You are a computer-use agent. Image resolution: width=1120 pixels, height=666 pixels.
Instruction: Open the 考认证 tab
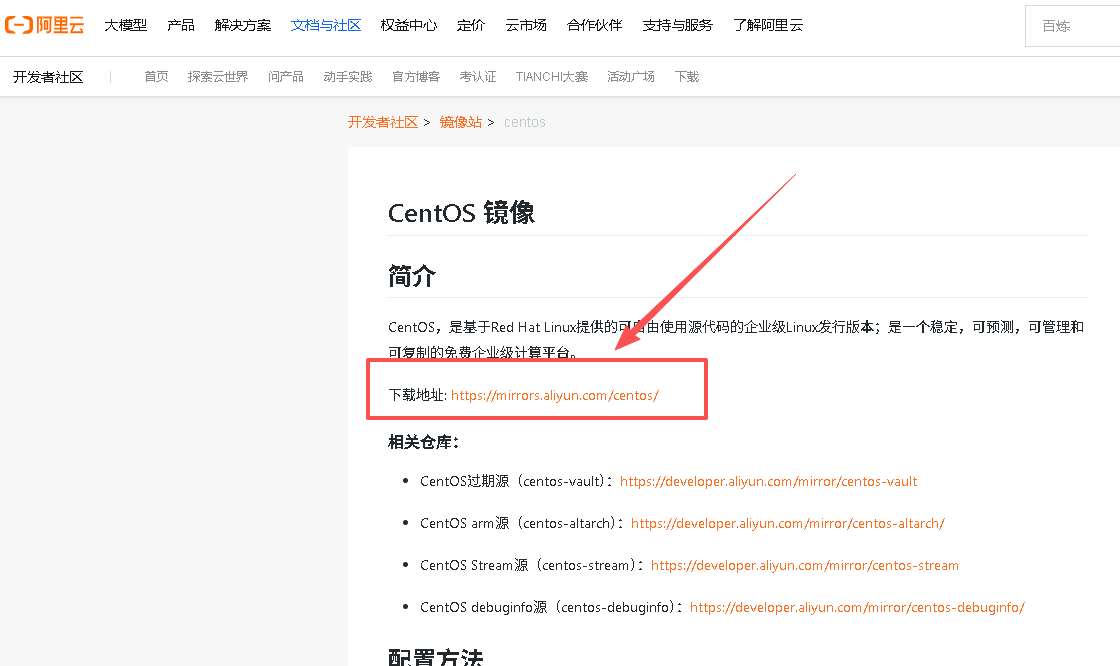478,76
